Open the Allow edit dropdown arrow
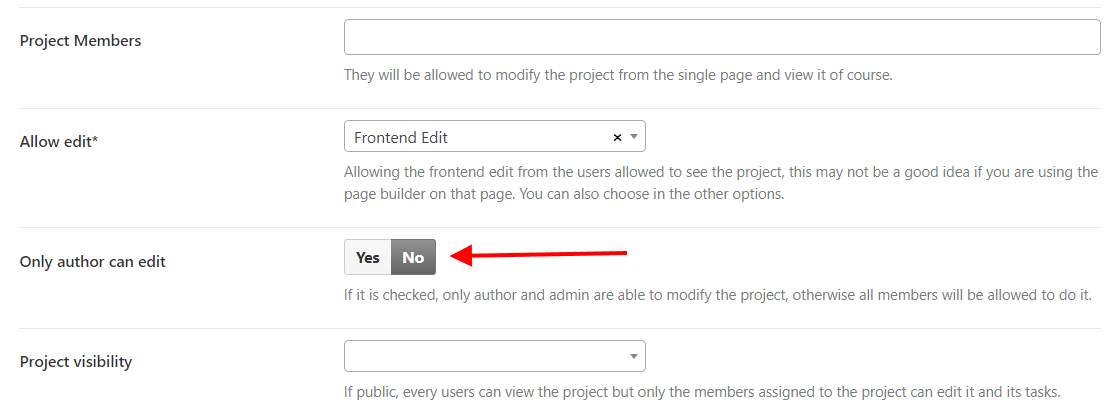The width and height of the screenshot is (1117, 419). [633, 137]
